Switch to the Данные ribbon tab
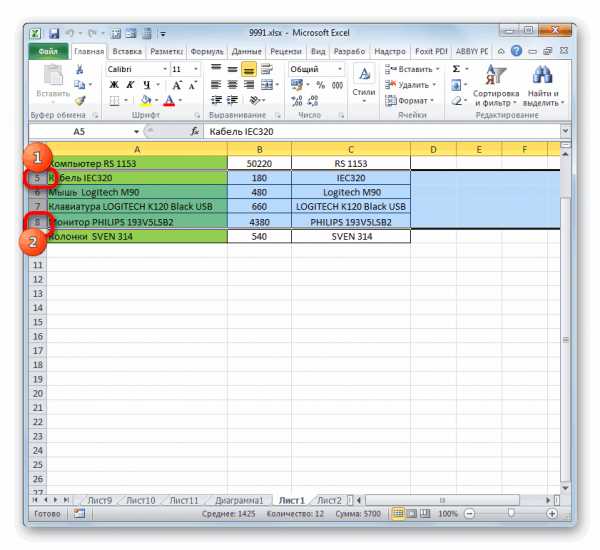Screen dimensions: 600x550 [x=247, y=51]
